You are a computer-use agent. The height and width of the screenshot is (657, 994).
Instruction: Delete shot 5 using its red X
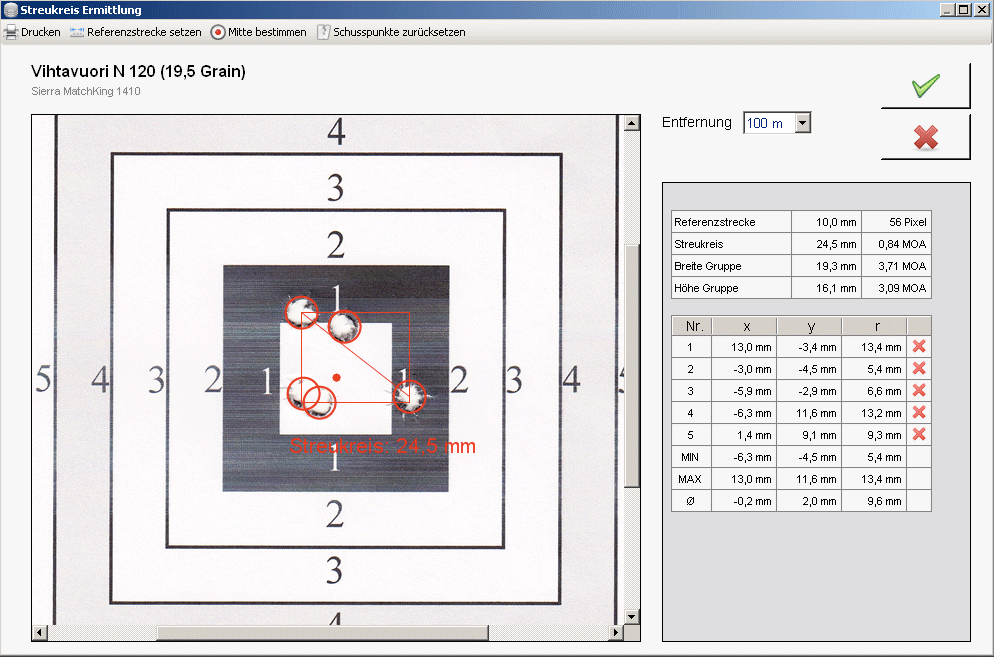point(919,434)
